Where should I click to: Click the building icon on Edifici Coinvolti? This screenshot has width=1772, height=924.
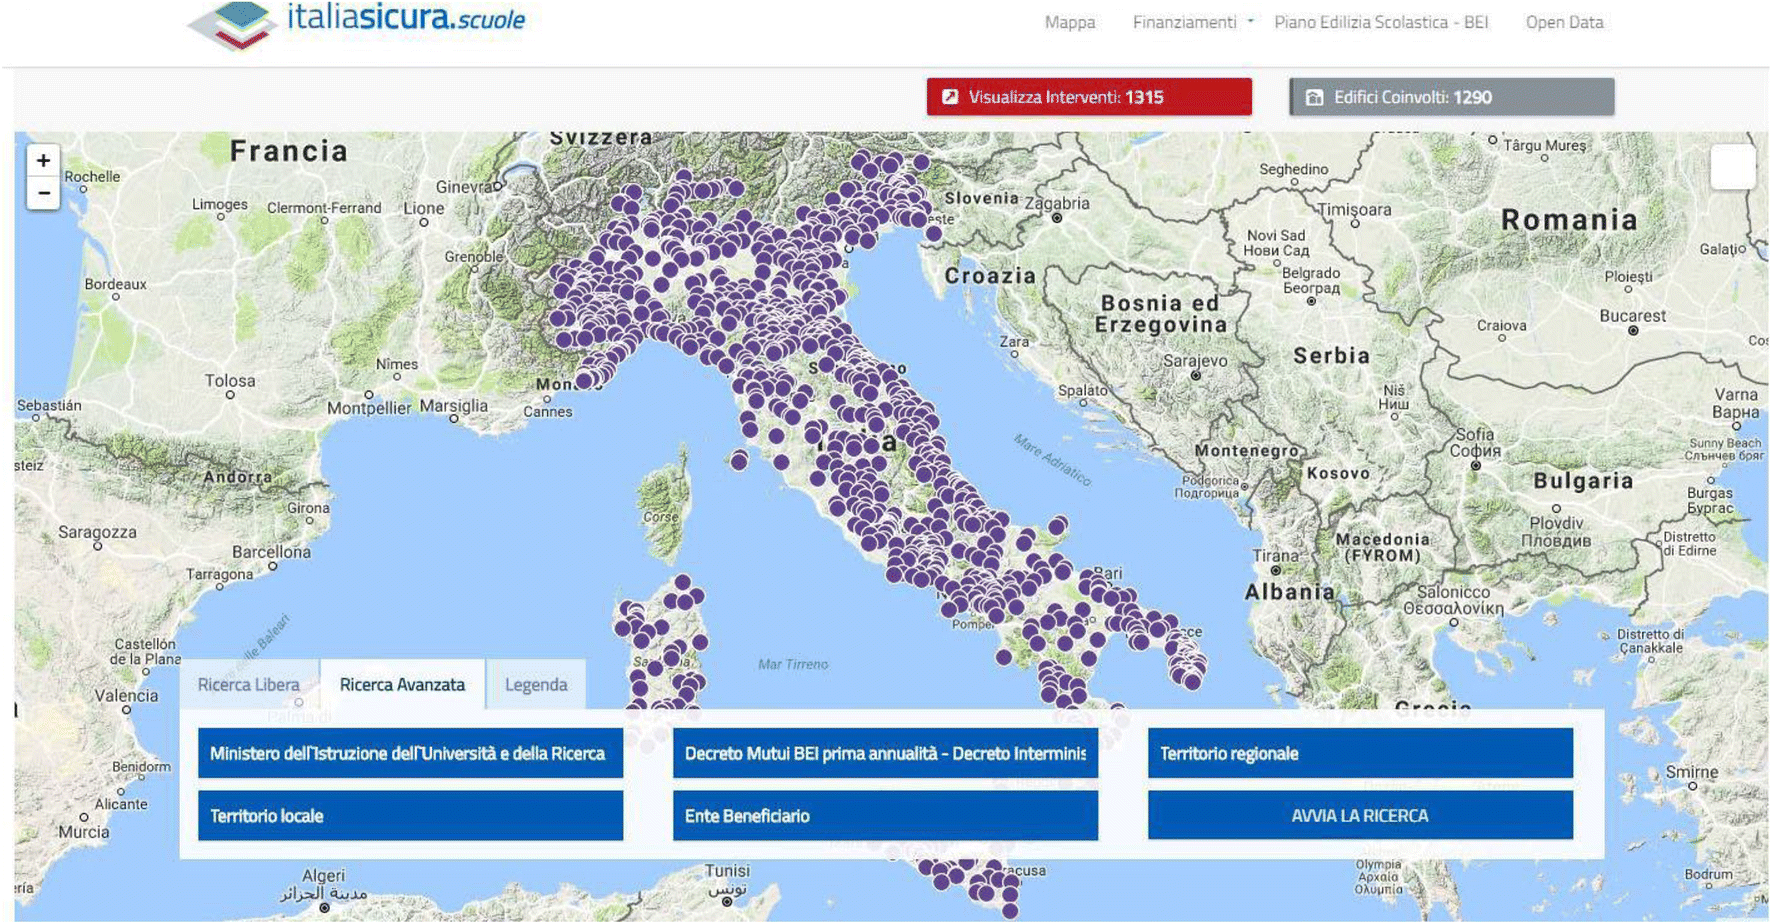1314,97
